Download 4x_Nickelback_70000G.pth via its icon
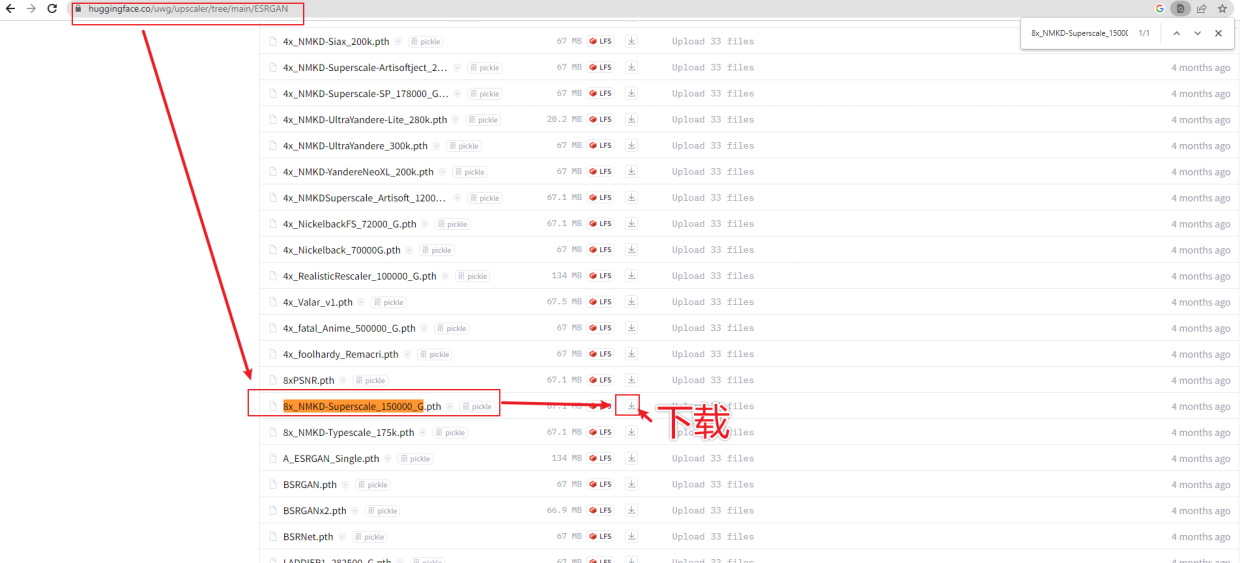 pyautogui.click(x=631, y=249)
